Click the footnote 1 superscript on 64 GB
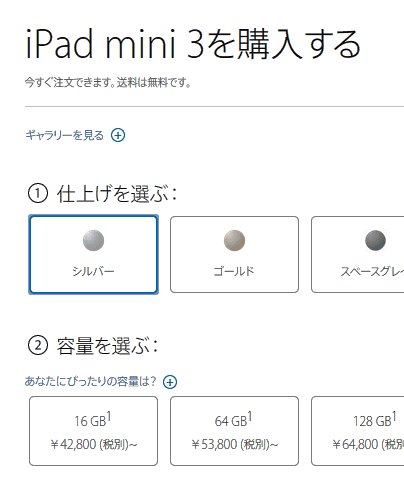Viewport: 404px width, 501px height. [x=250, y=417]
